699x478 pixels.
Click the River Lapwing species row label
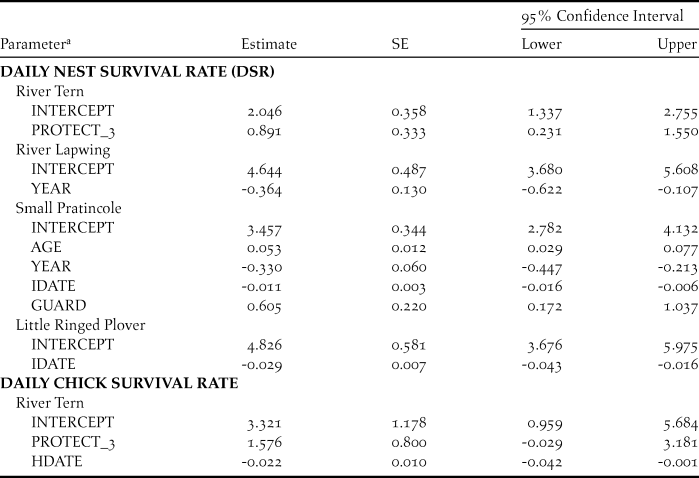pyautogui.click(x=60, y=149)
